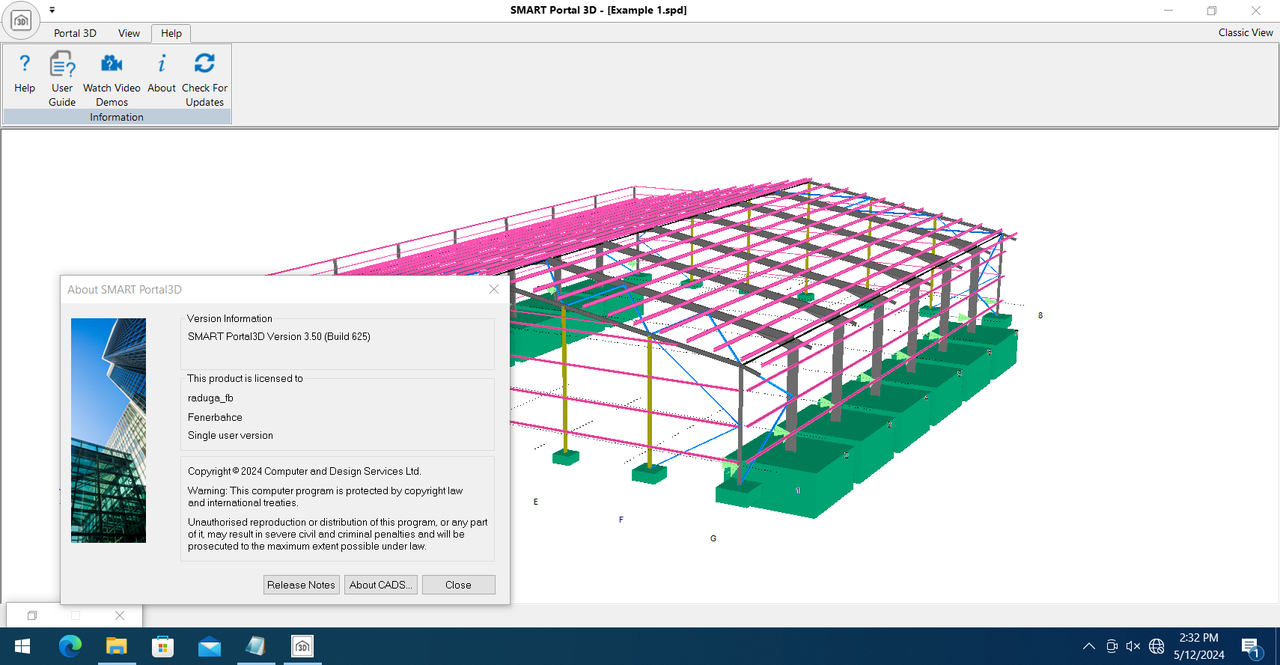1280x665 pixels.
Task: Restore the minimized child window at bottom left
Action: click(32, 616)
